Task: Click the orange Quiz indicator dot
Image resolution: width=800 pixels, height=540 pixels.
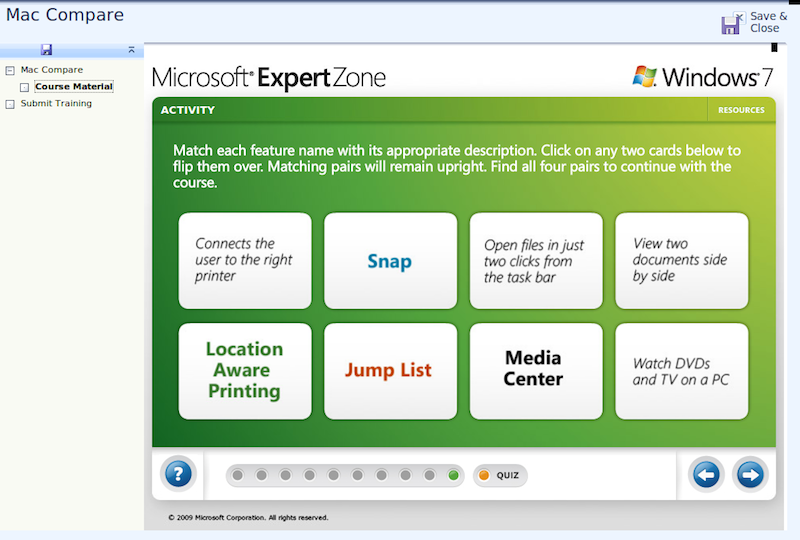Action: pos(484,475)
